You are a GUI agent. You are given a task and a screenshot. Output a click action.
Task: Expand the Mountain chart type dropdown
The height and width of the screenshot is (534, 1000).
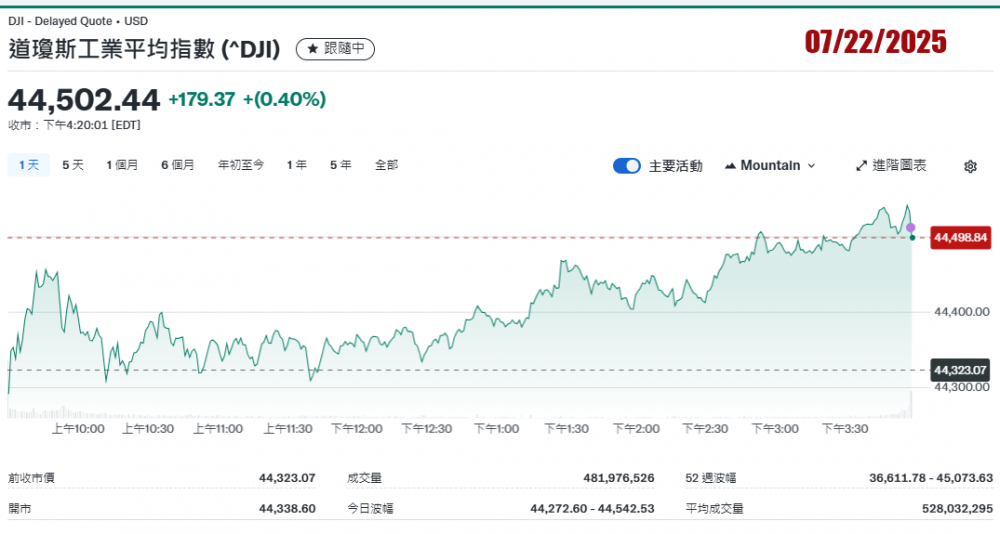coord(769,165)
